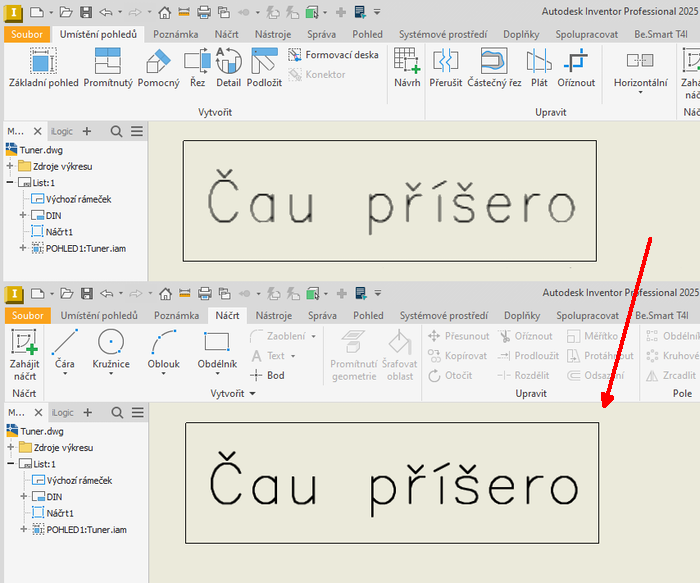Choose the Pomocný view tool
This screenshot has height=583, width=700.
[159, 68]
